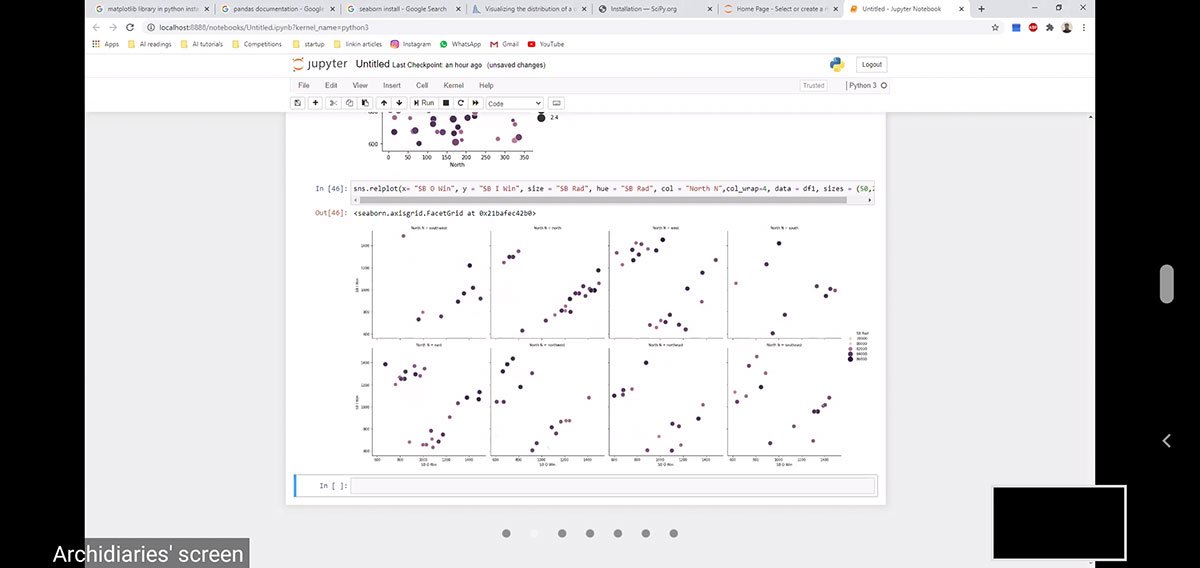The height and width of the screenshot is (568, 1200).
Task: Click the Trusted notebook indicator
Action: coord(814,86)
